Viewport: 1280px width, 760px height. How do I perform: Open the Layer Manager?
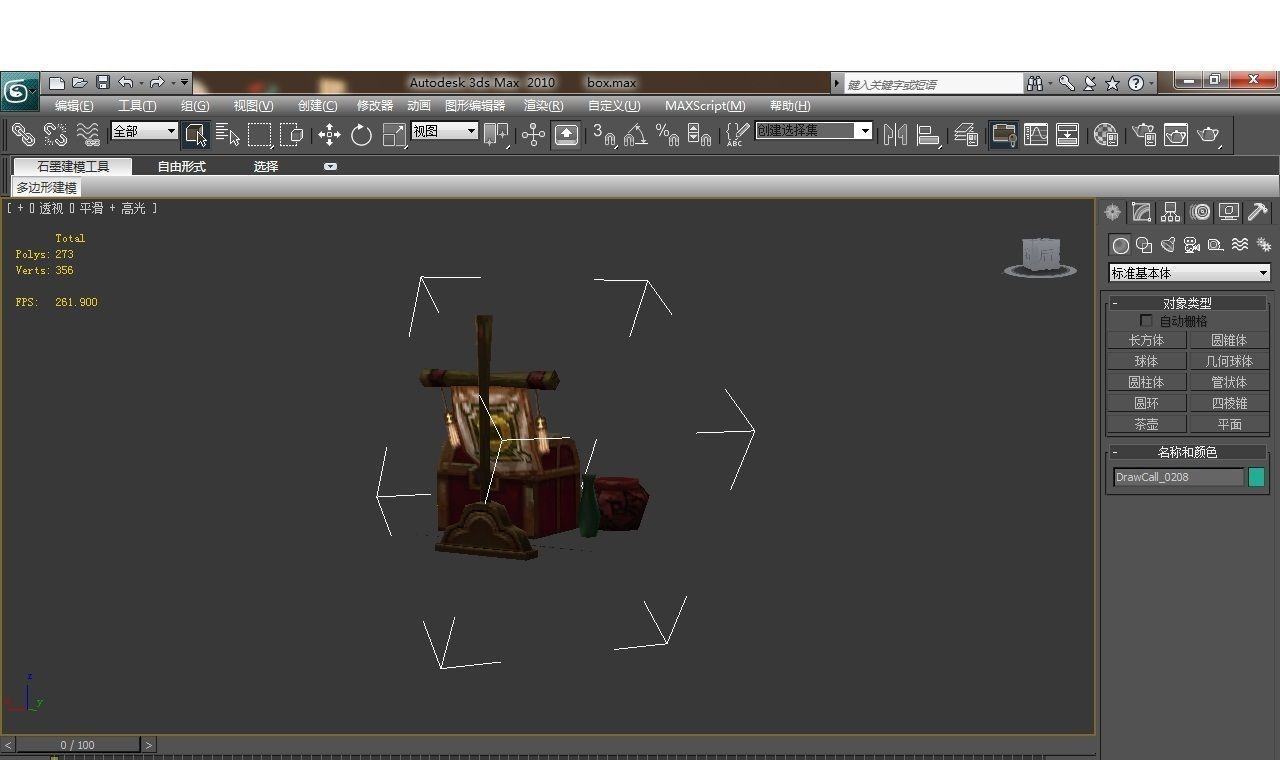[965, 134]
